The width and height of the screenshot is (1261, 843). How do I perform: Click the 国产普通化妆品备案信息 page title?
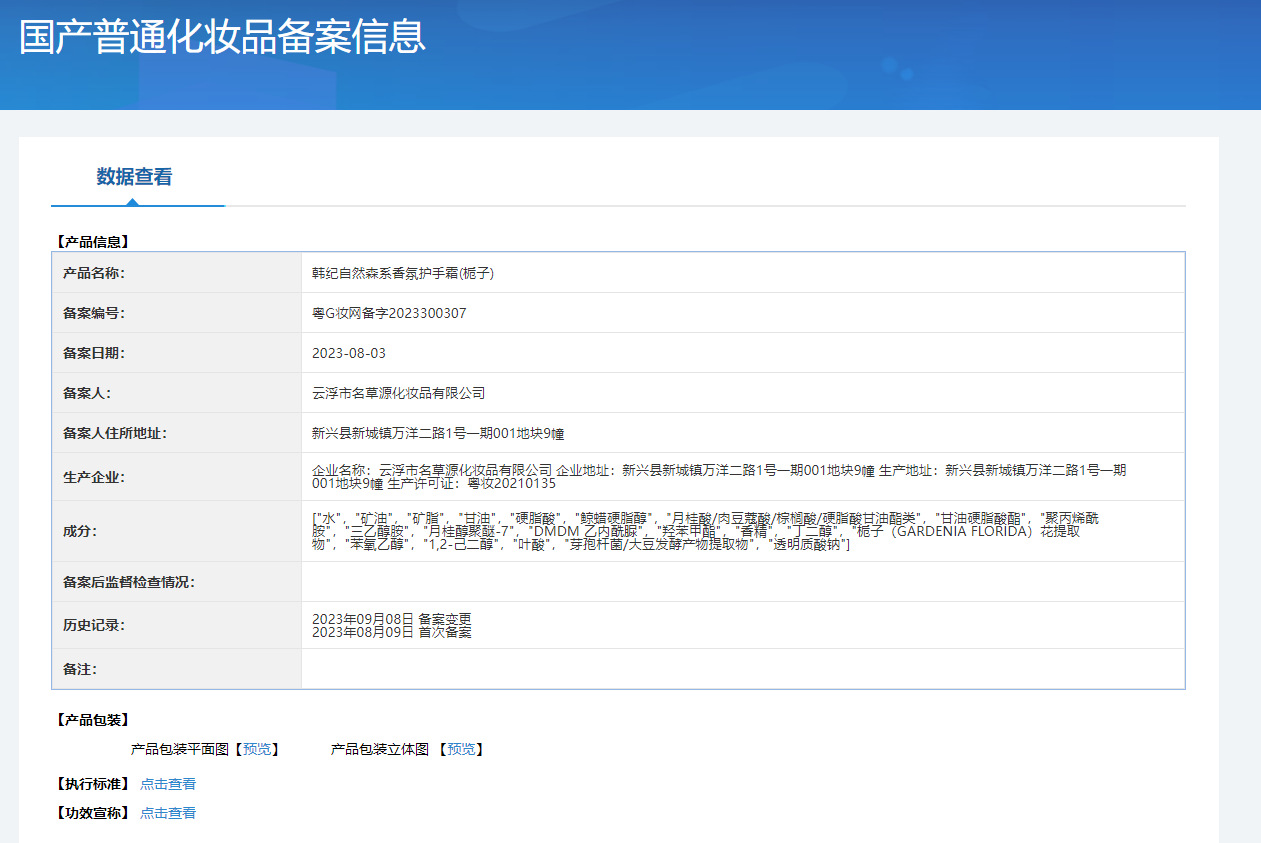coord(222,36)
